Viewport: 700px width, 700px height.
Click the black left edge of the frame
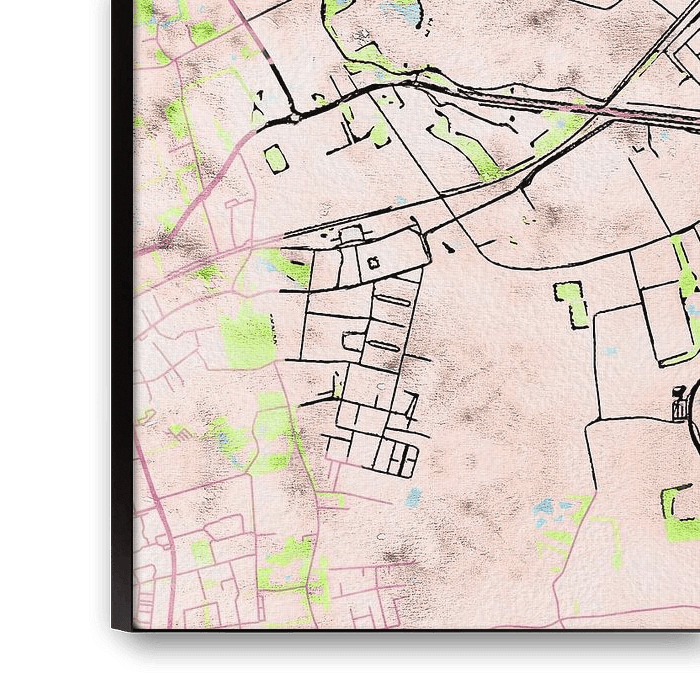click(122, 300)
